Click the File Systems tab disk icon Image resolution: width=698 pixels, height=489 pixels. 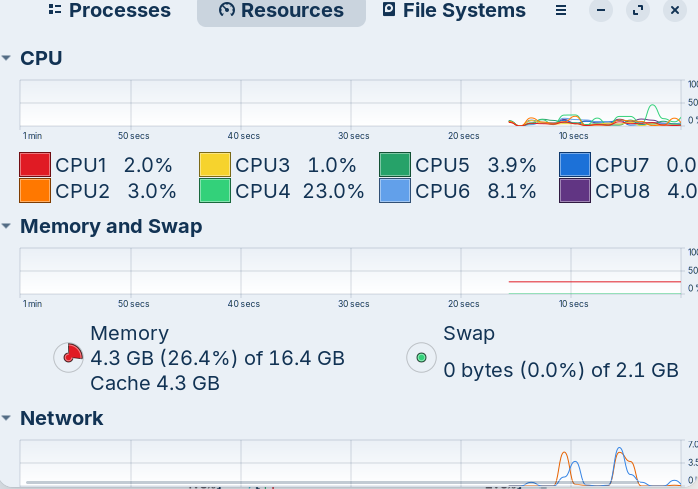click(x=389, y=9)
